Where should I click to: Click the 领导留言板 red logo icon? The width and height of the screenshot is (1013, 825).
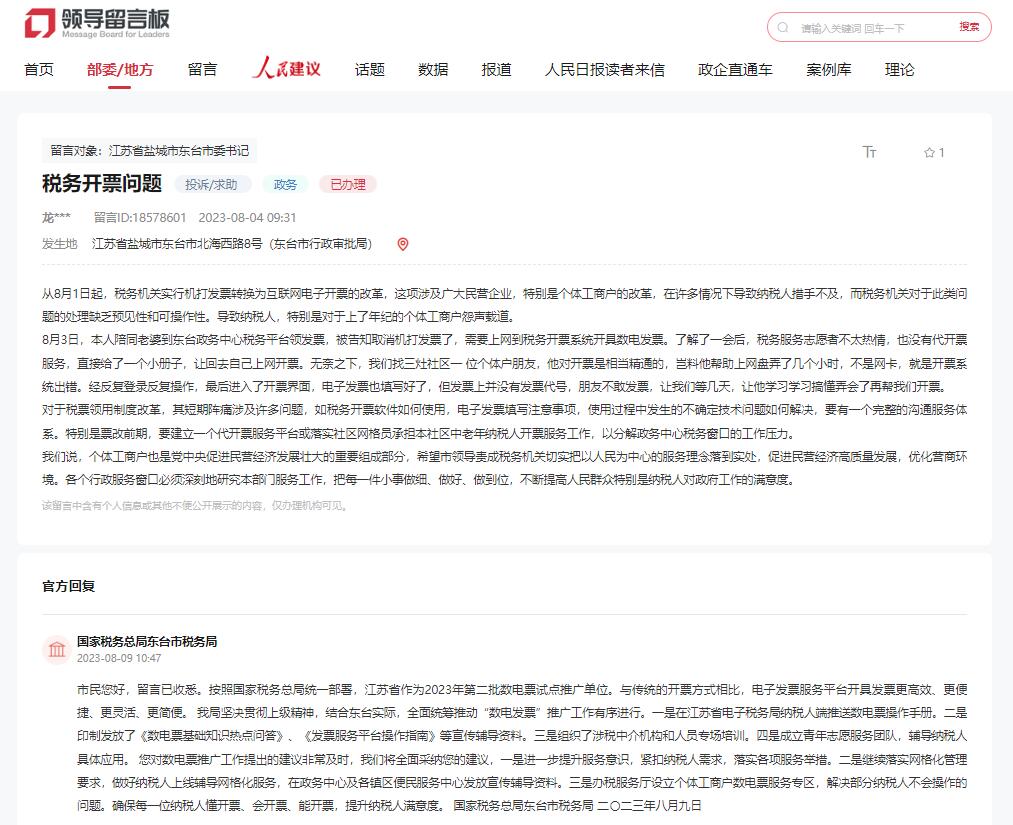click(x=41, y=24)
